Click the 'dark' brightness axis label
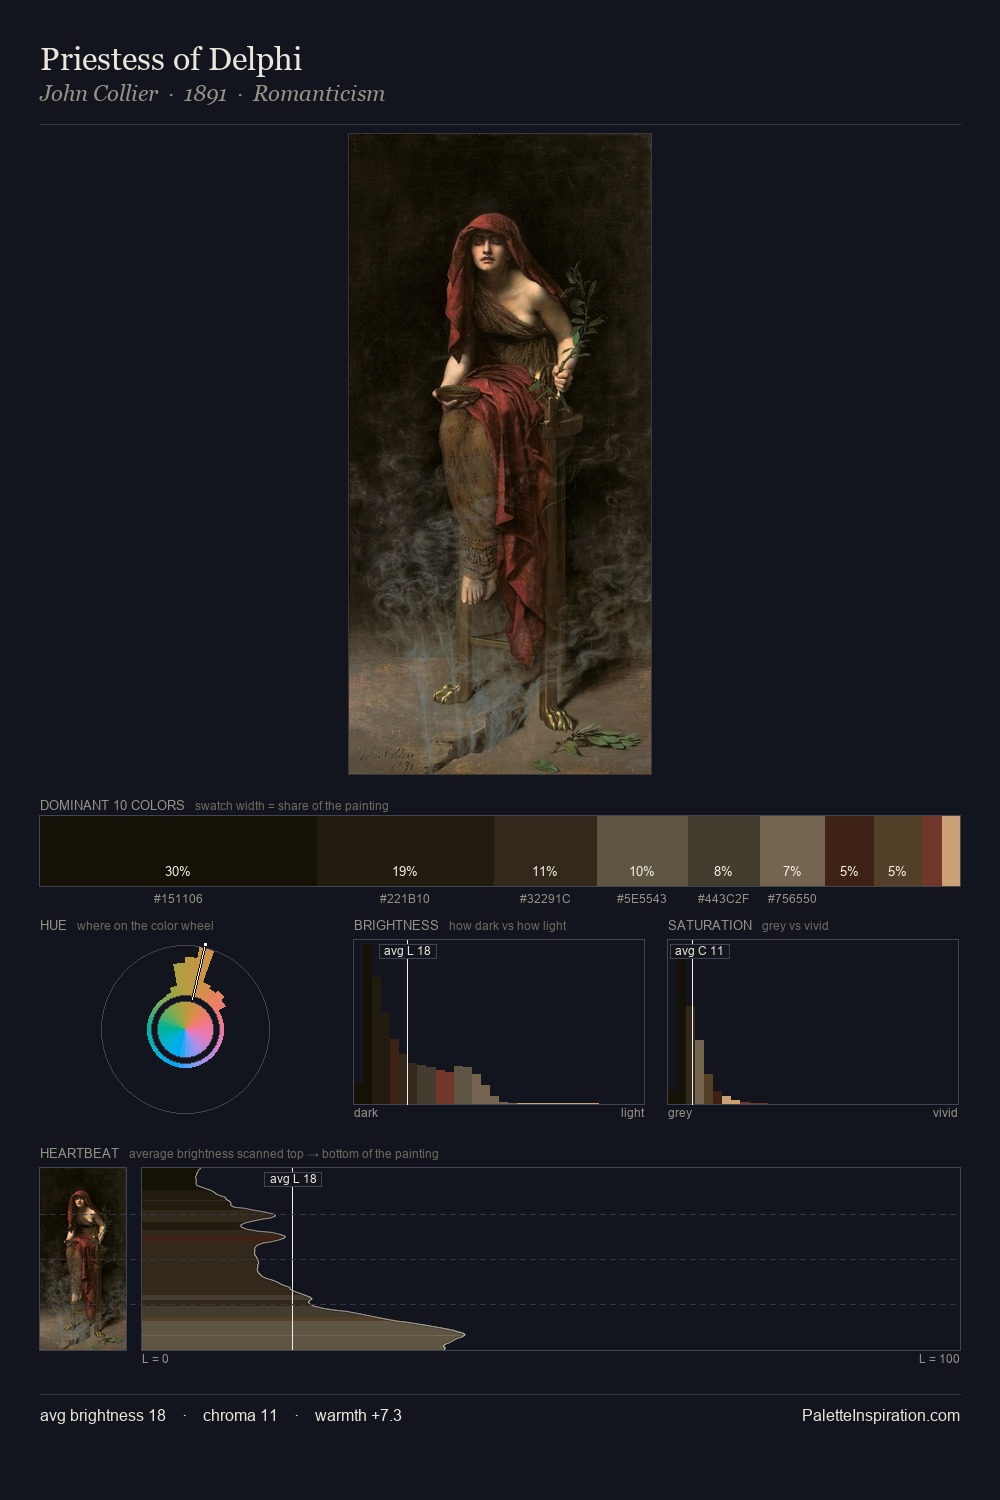The image size is (1000, 1500). [366, 1113]
